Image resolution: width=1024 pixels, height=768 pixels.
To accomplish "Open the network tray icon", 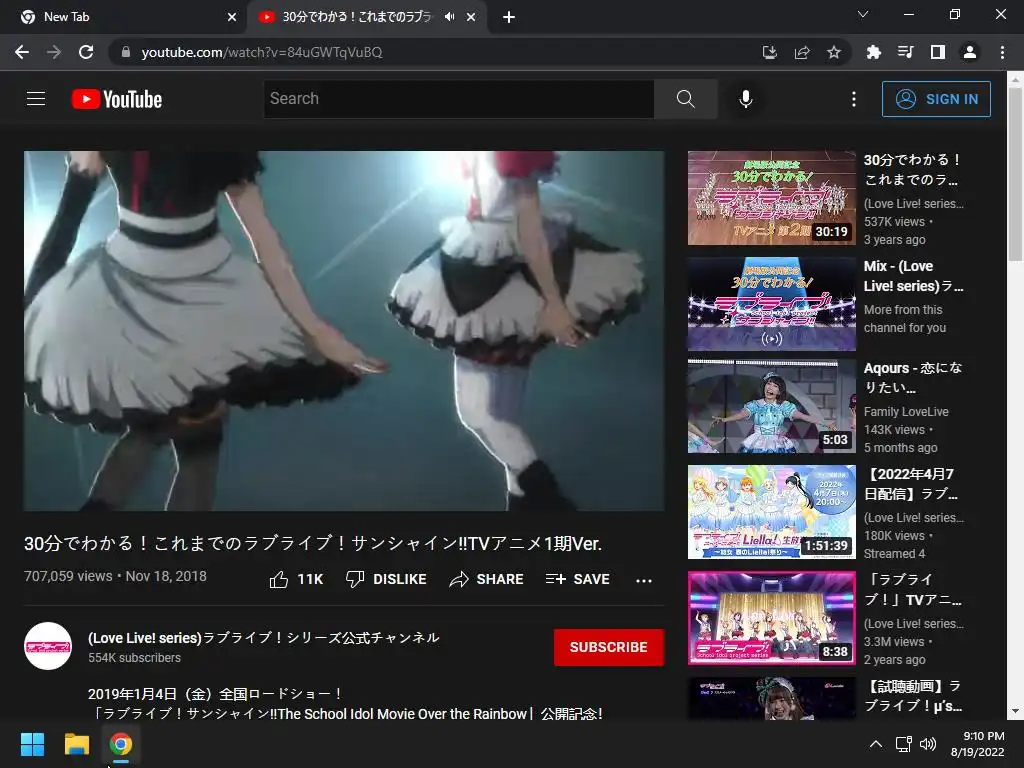I will (x=904, y=744).
